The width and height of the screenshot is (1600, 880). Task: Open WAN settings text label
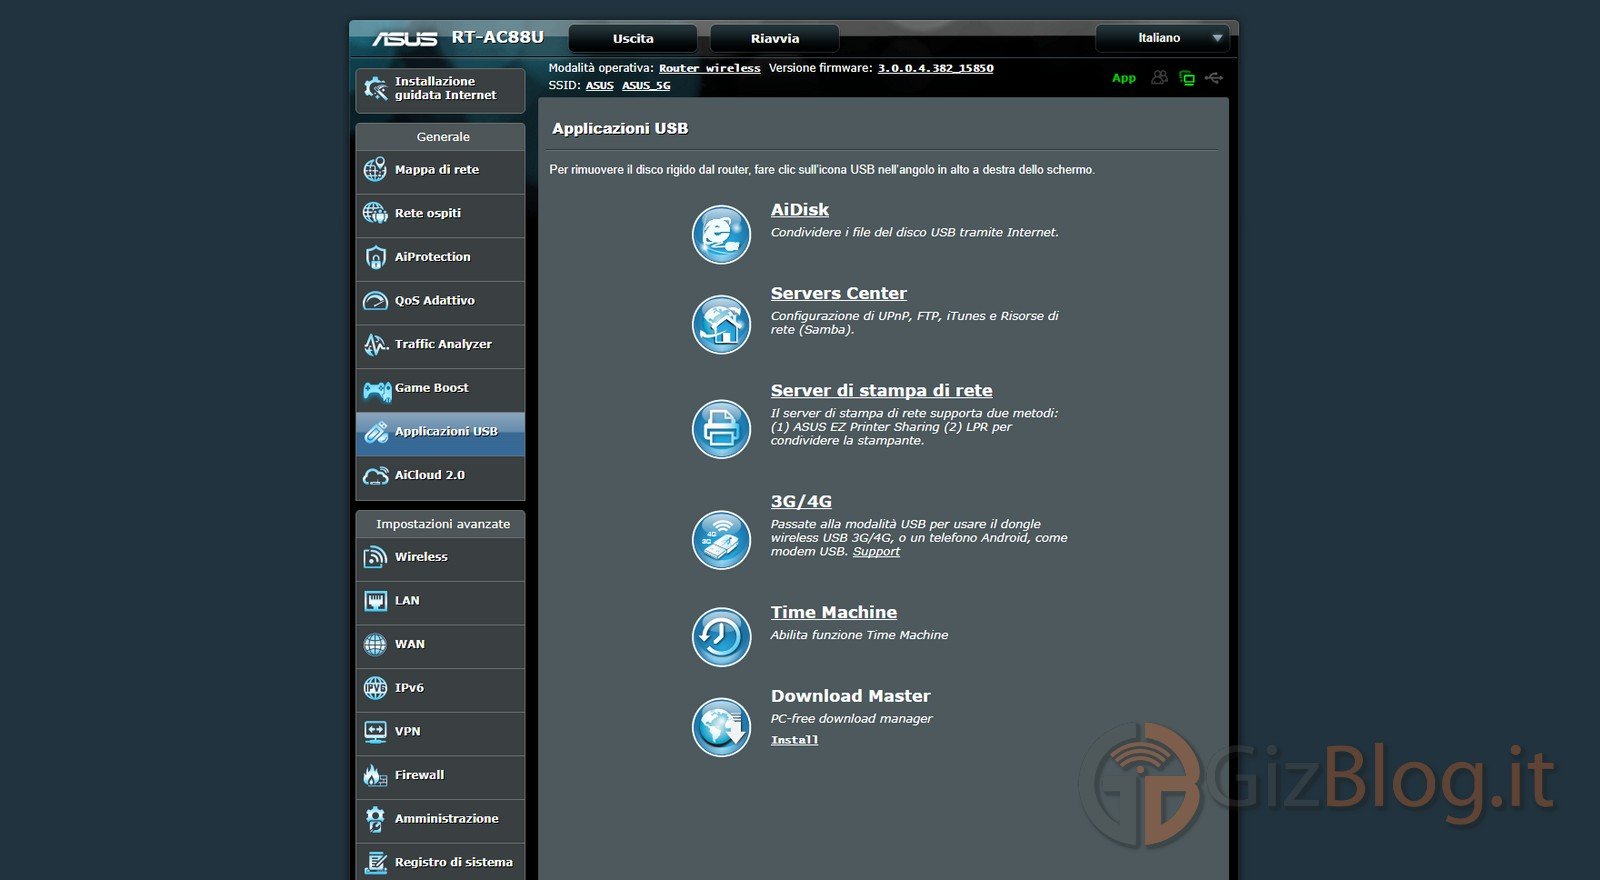410,645
